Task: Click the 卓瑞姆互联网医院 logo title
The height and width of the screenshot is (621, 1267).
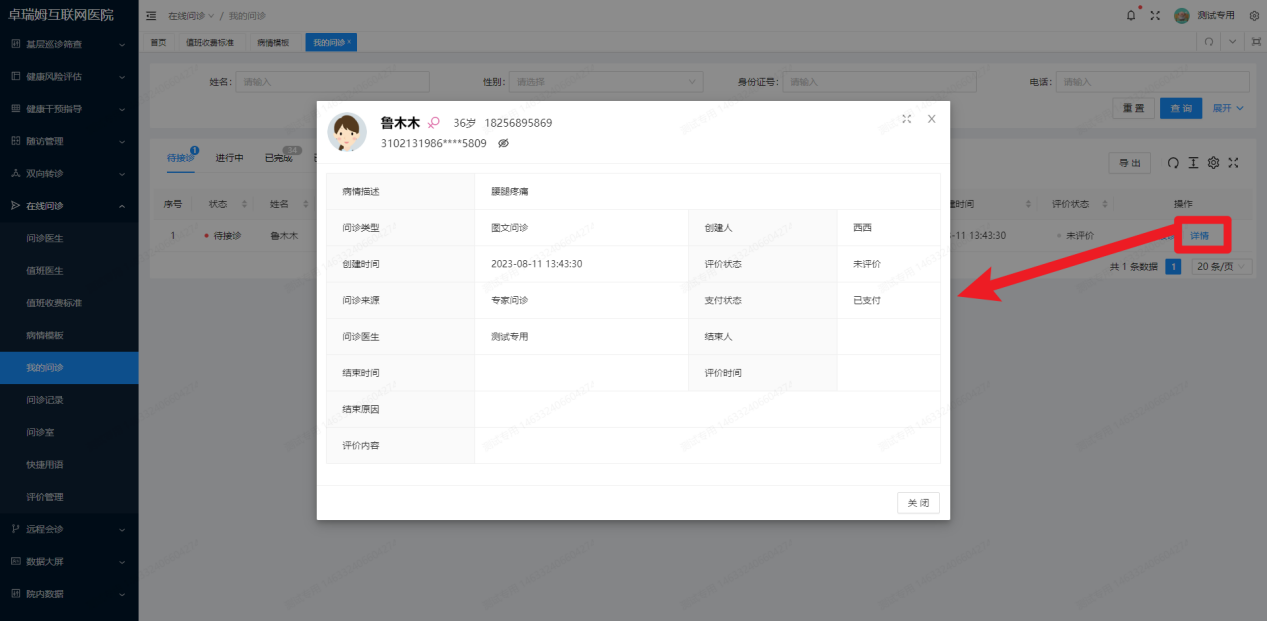Action: click(61, 15)
